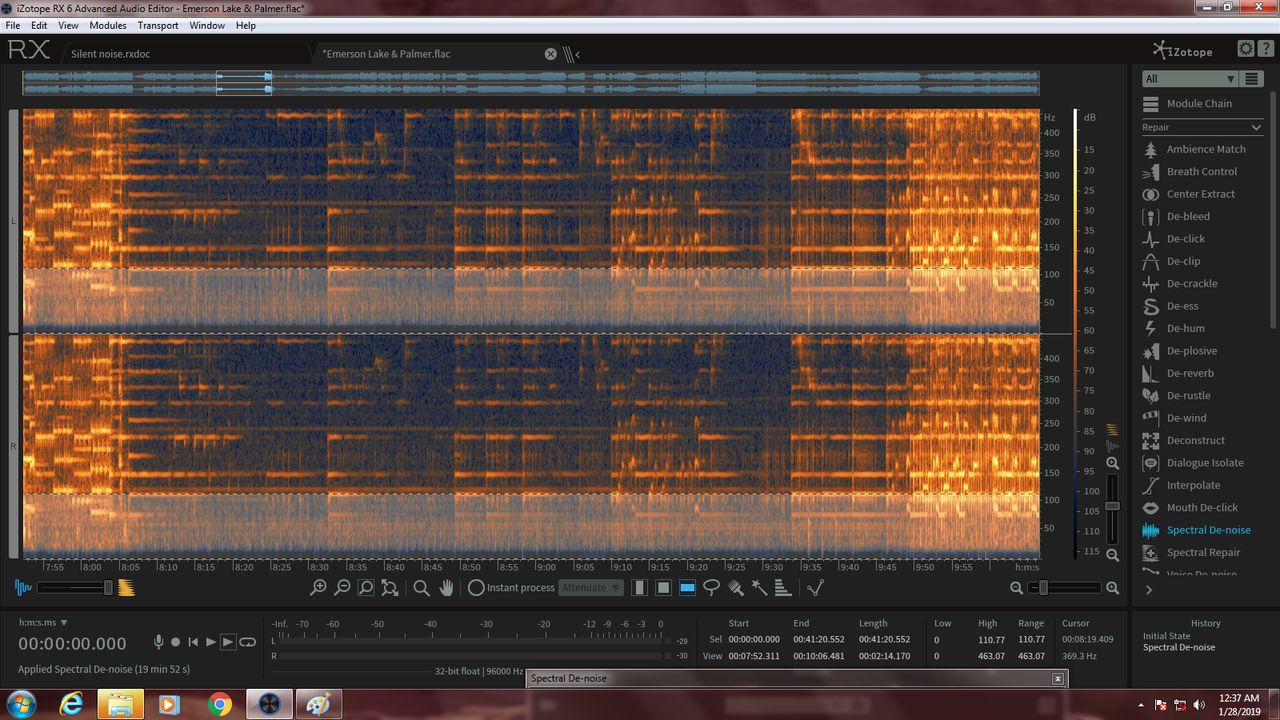Open the Modules menu

[108, 25]
